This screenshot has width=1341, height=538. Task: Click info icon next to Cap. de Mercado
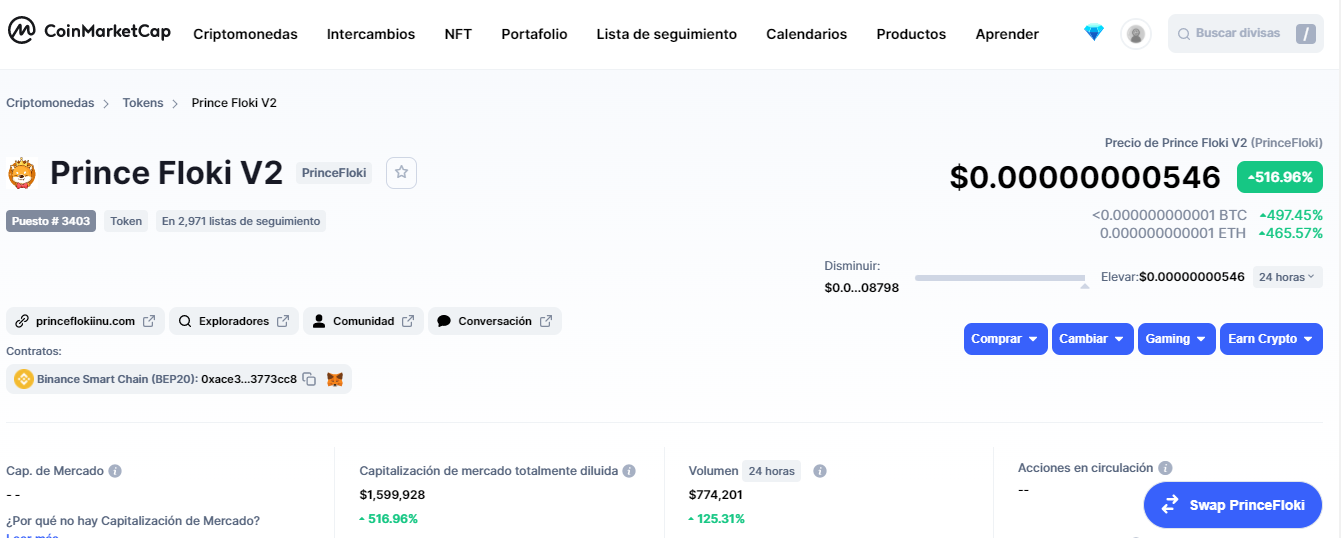(x=115, y=471)
